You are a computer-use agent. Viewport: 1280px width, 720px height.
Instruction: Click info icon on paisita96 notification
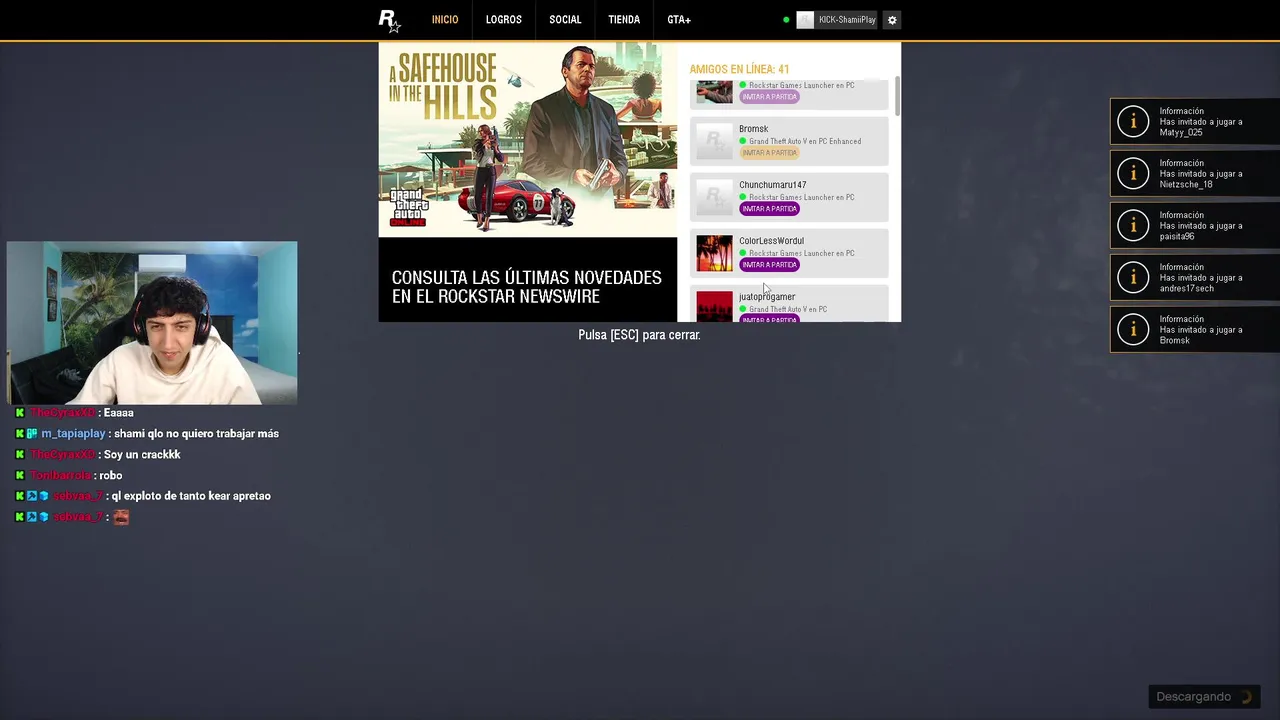(x=1133, y=226)
